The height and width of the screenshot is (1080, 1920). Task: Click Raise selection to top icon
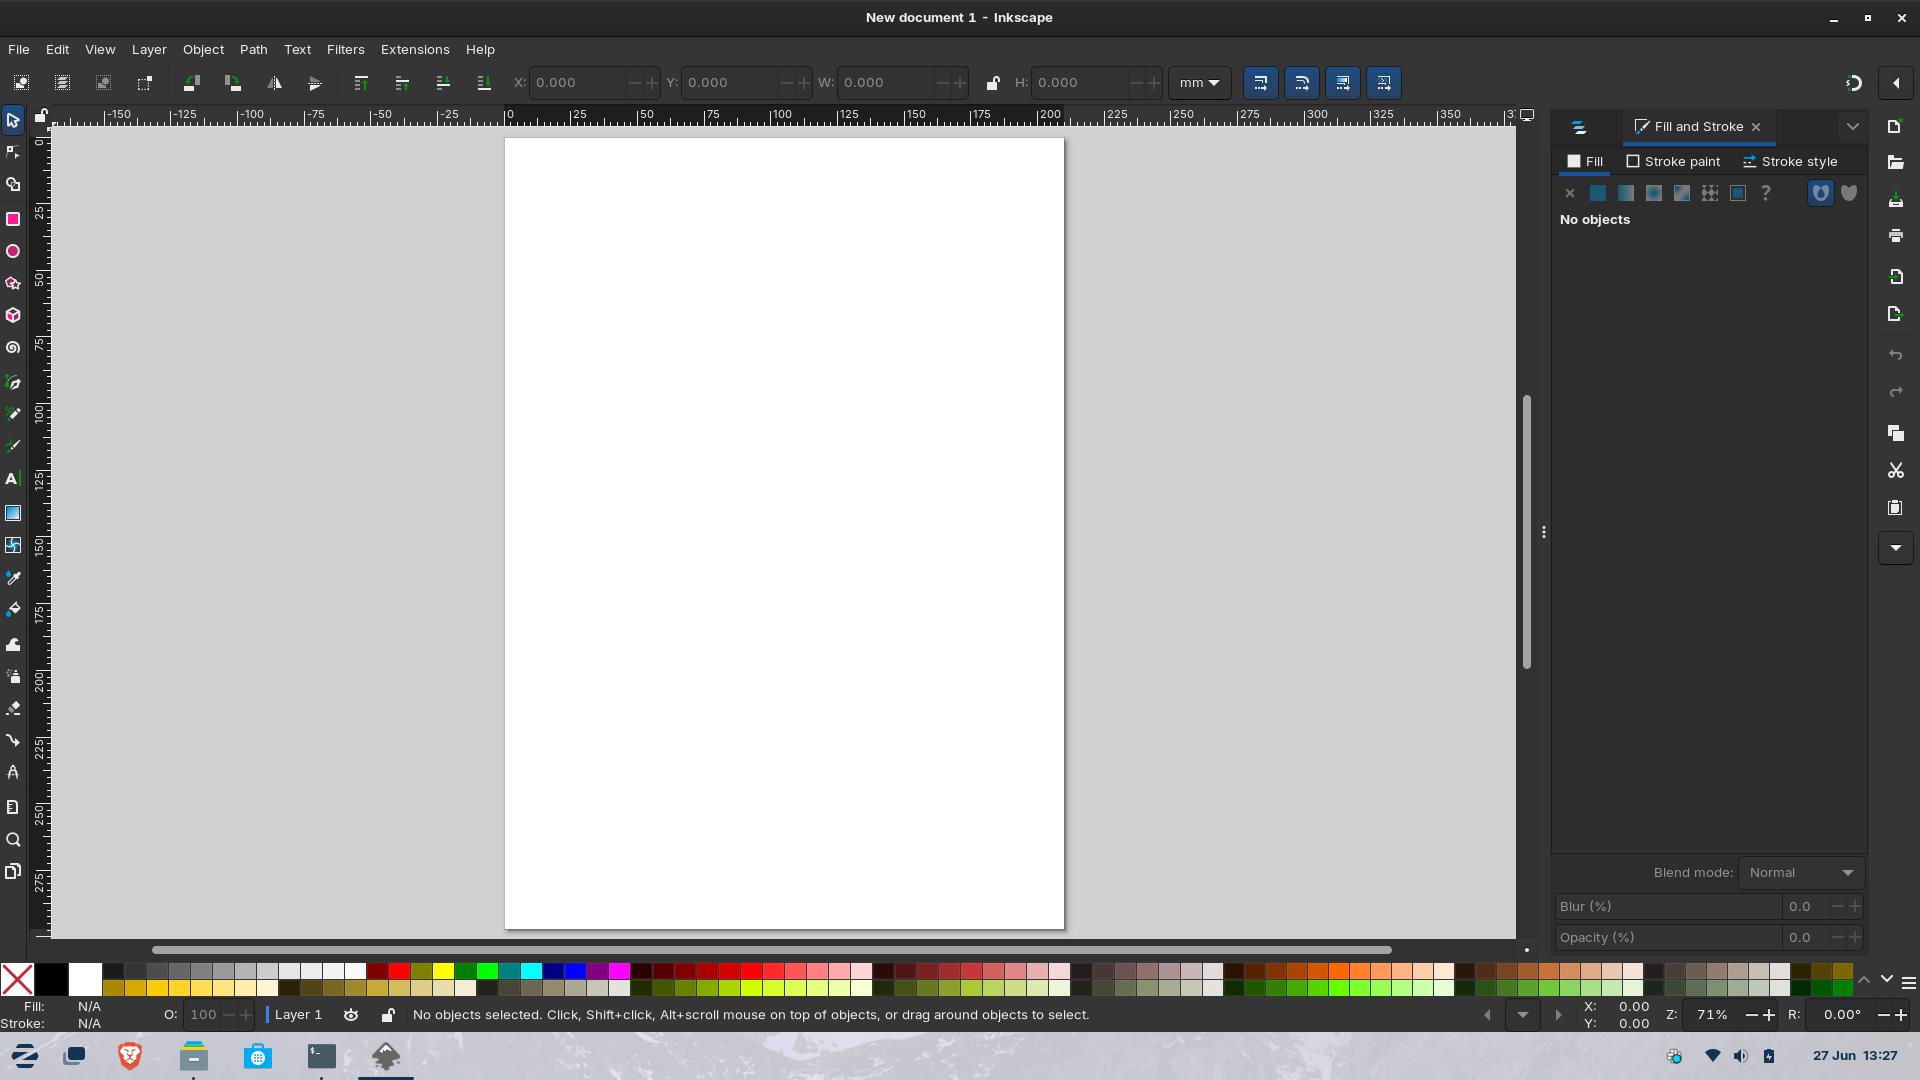[x=361, y=83]
